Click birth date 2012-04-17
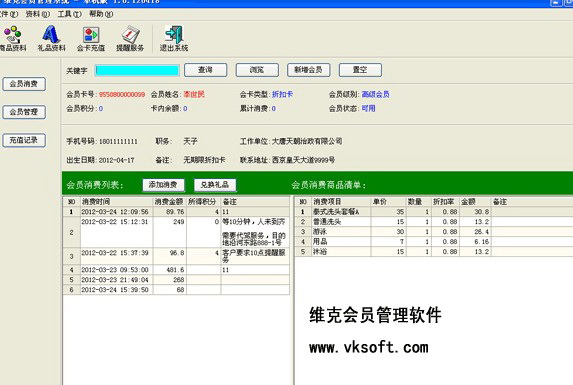Viewport: 573px width, 385px height. click(x=116, y=160)
